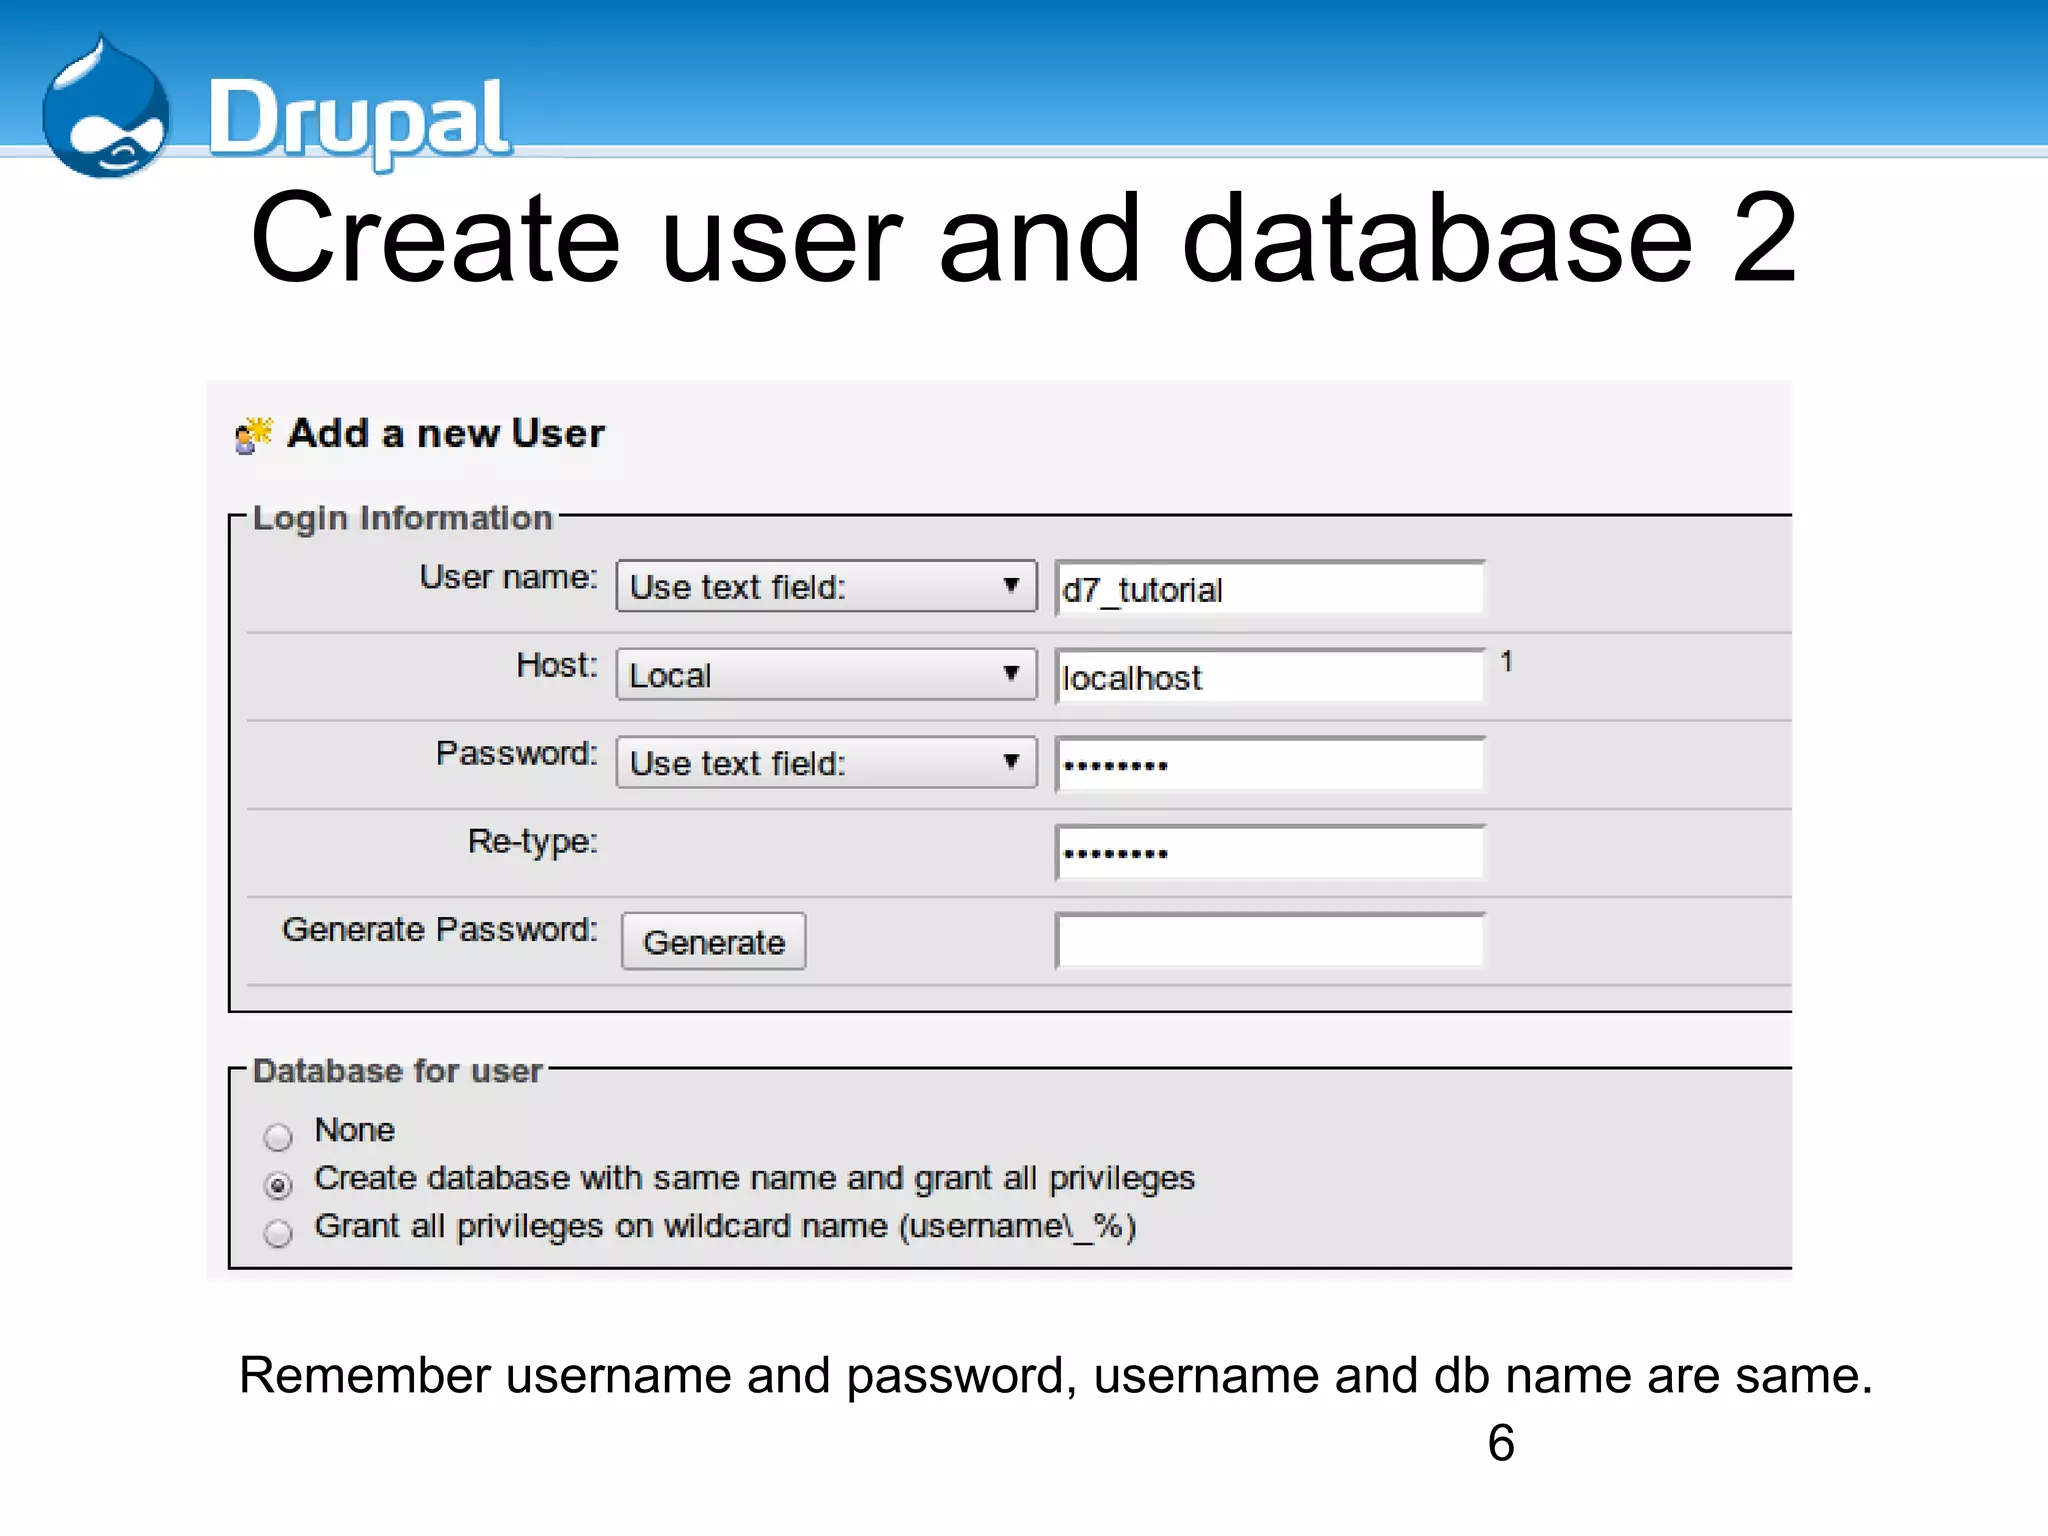Click the 'Remember username and password' note
Image resolution: width=2048 pixels, height=1536 pixels.
[x=1056, y=1376]
